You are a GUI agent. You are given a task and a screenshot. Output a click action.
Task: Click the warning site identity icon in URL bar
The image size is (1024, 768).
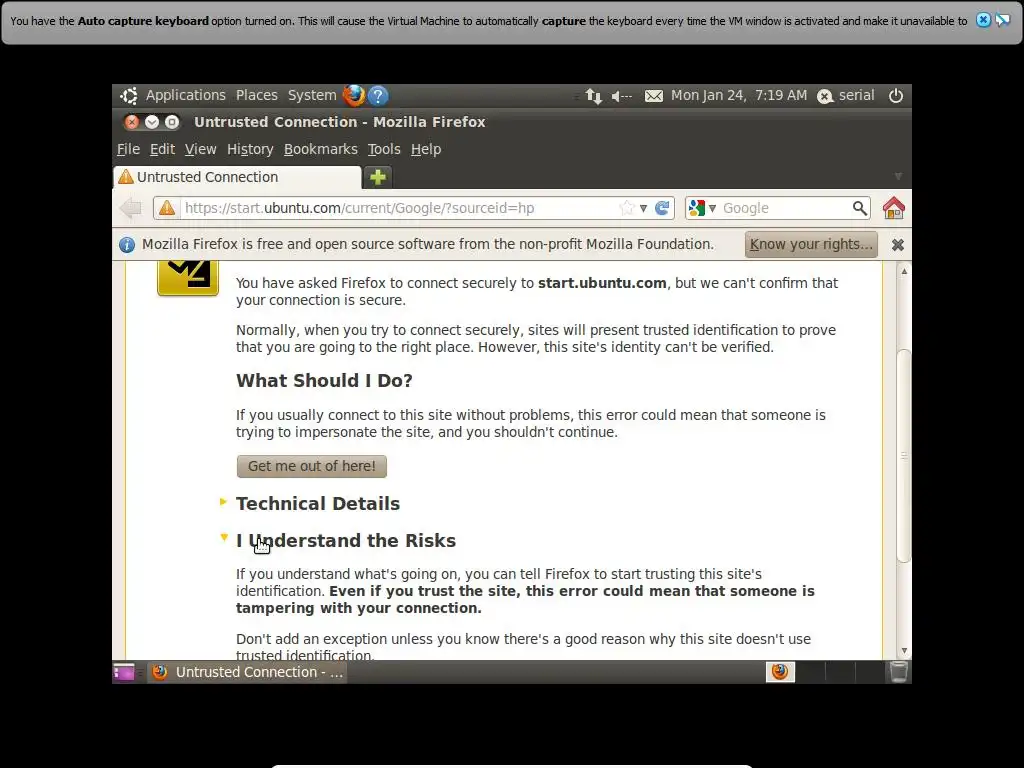pyautogui.click(x=167, y=208)
